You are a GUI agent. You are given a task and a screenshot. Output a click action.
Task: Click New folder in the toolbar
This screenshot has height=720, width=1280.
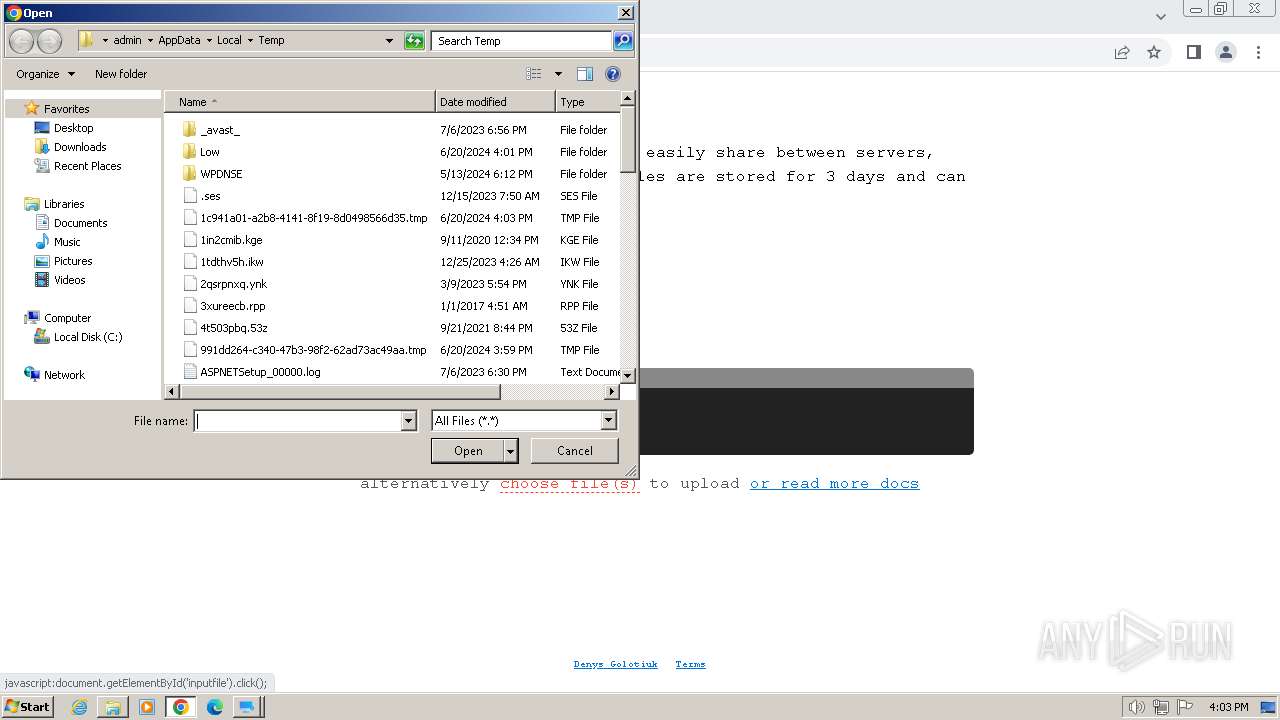click(x=121, y=74)
